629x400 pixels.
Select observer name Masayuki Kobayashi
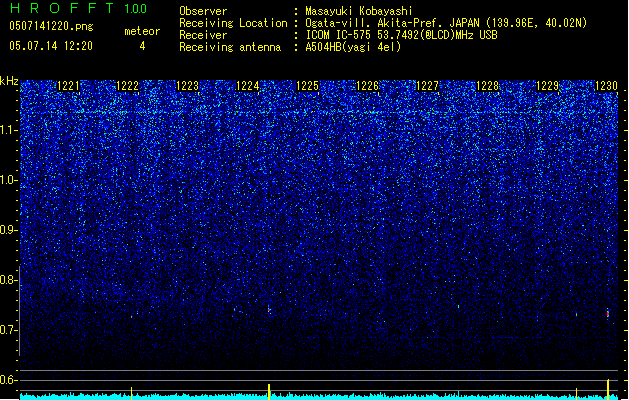(x=359, y=11)
